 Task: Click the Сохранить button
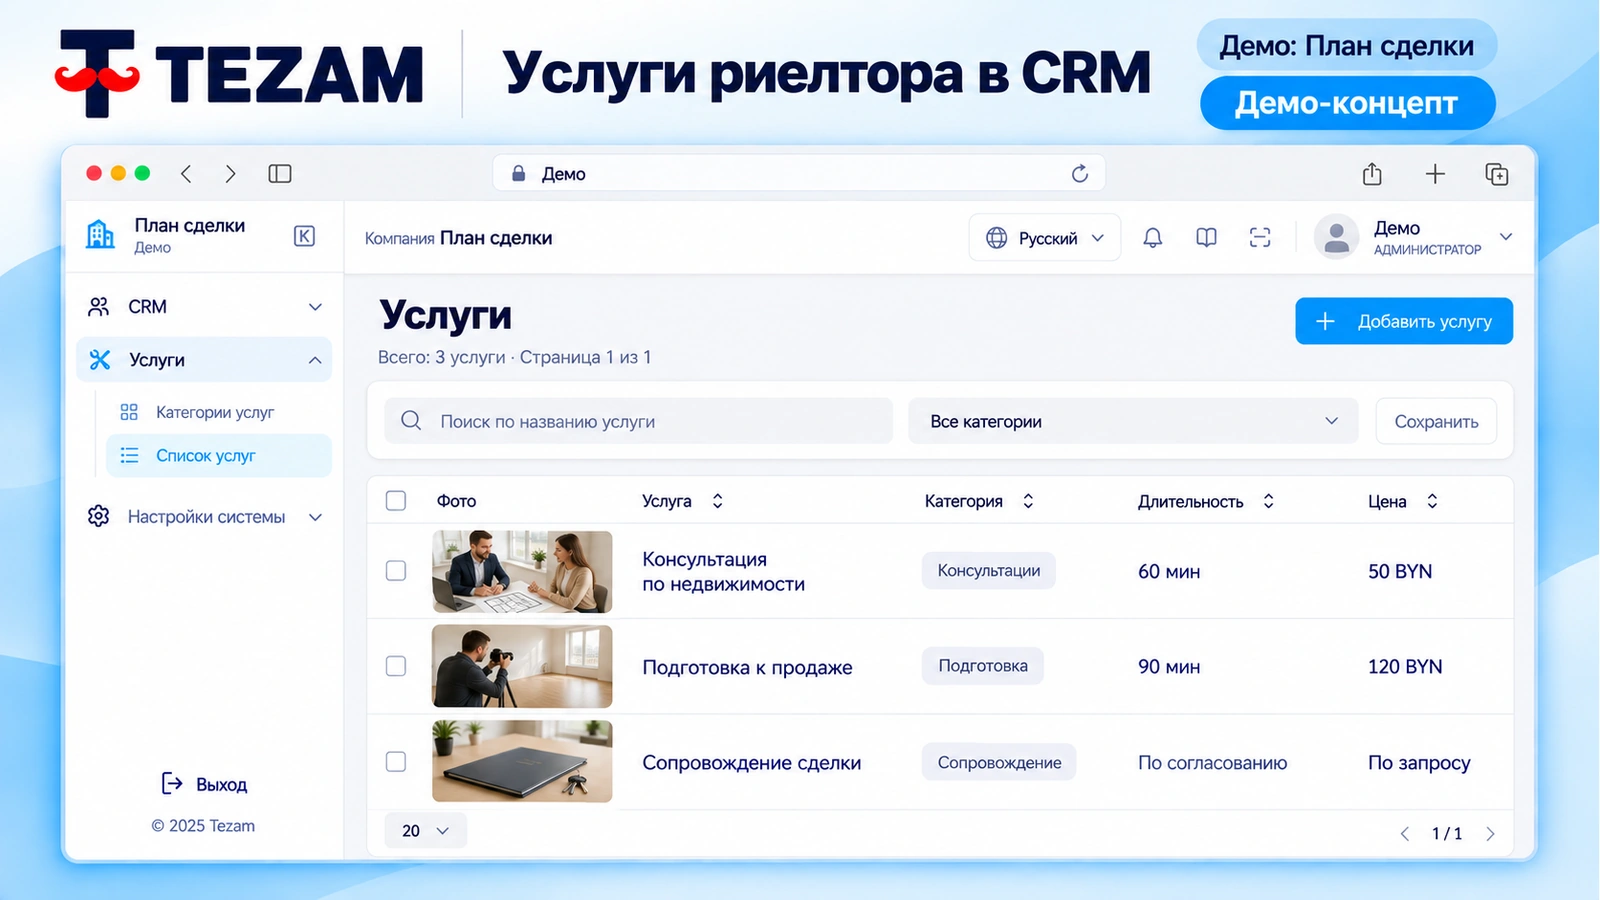coord(1436,421)
